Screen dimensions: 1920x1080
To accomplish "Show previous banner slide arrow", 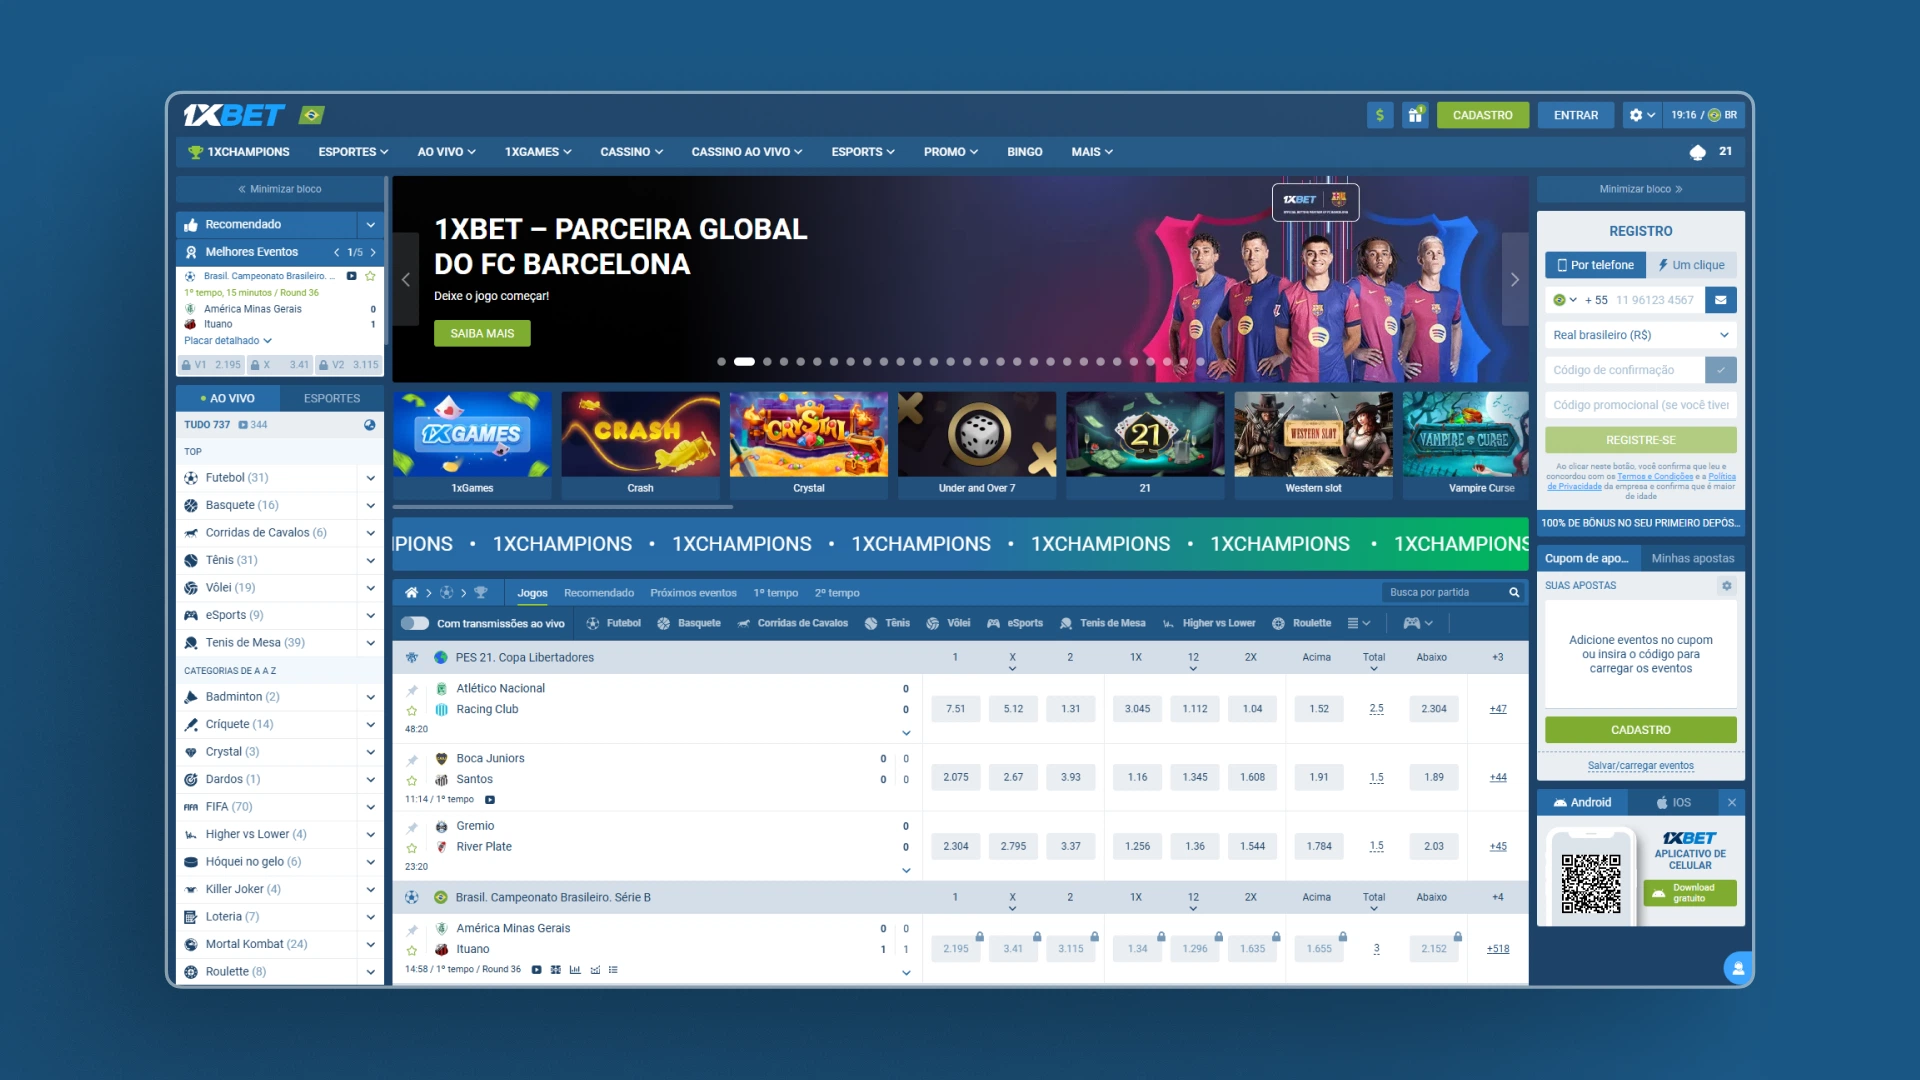I will [406, 279].
